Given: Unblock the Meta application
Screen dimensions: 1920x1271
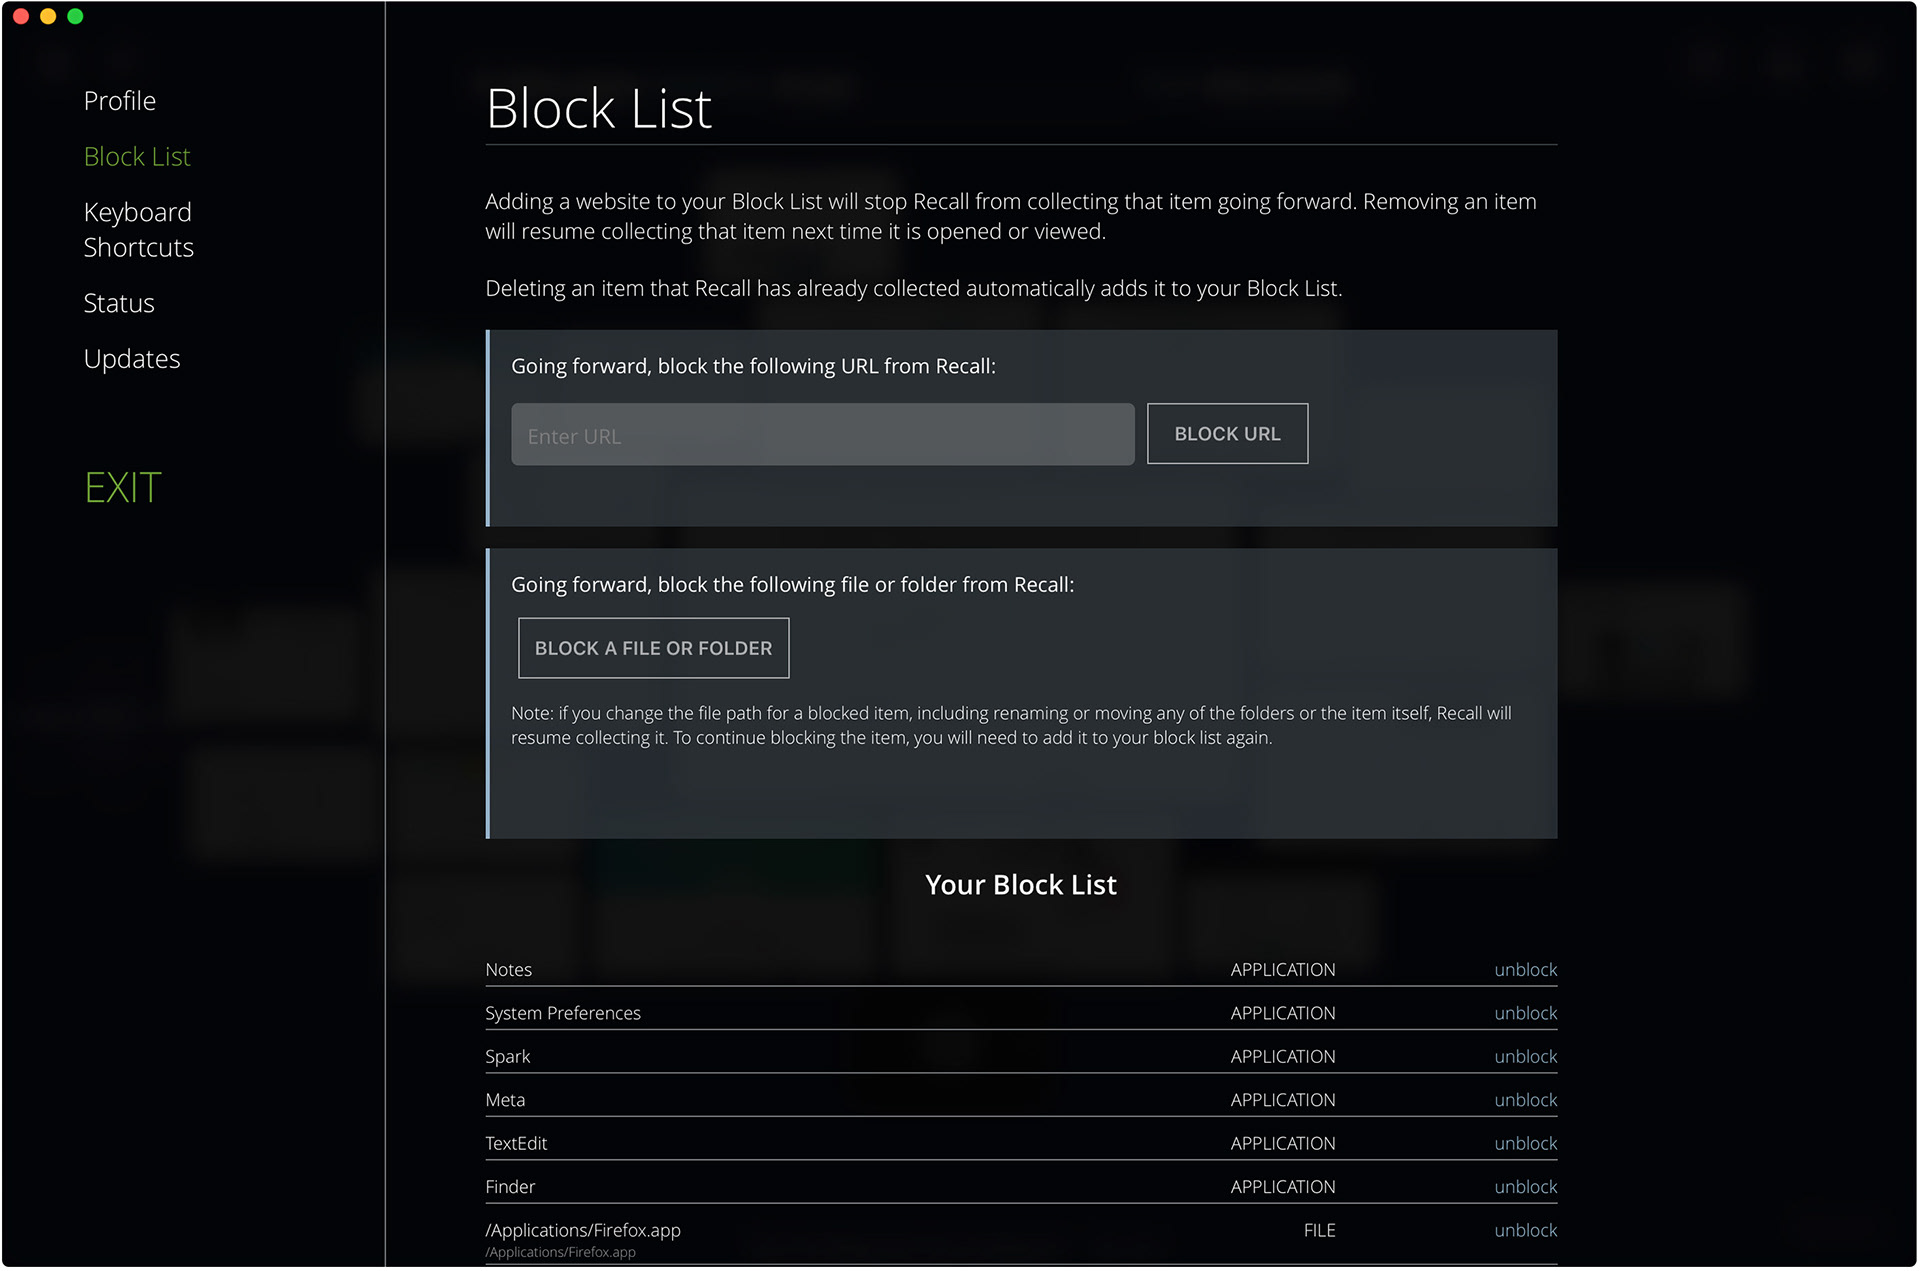Looking at the screenshot, I should [x=1525, y=1100].
